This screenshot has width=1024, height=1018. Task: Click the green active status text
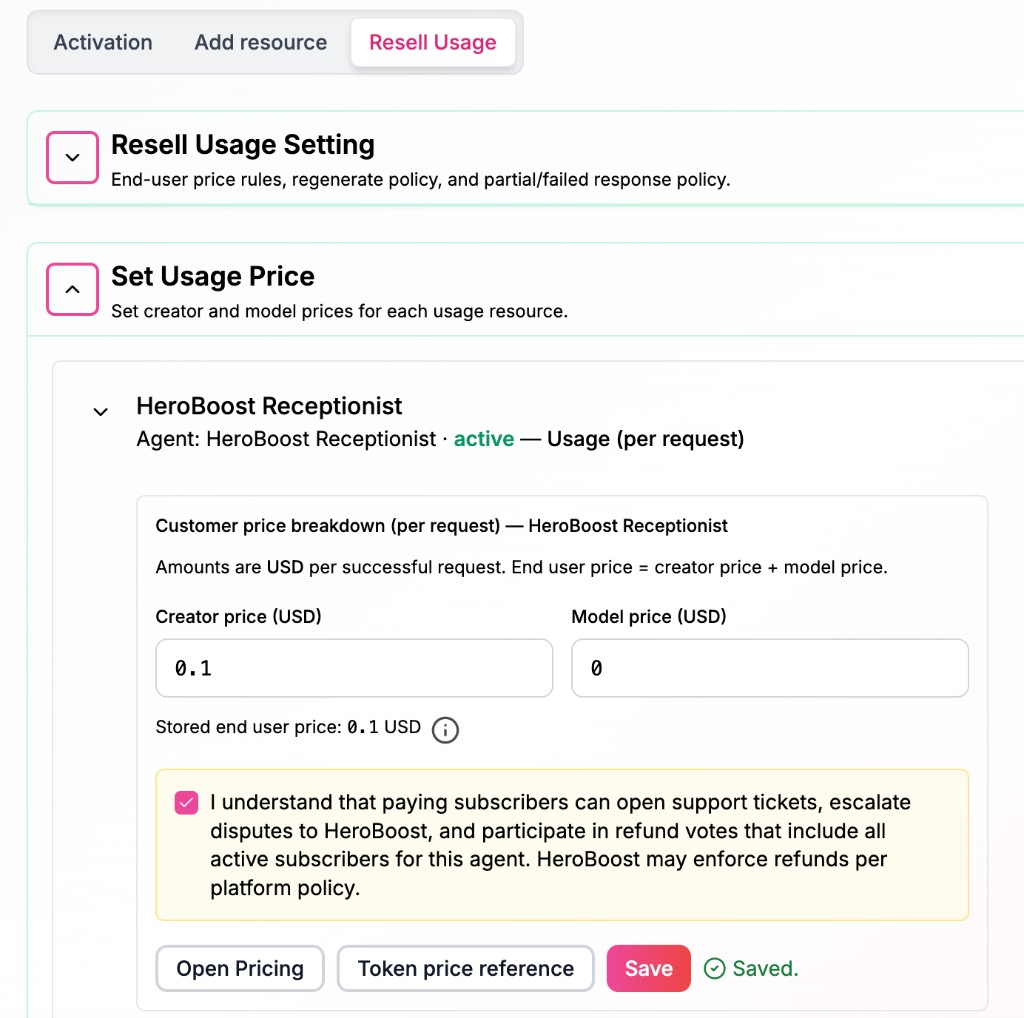pyautogui.click(x=484, y=439)
